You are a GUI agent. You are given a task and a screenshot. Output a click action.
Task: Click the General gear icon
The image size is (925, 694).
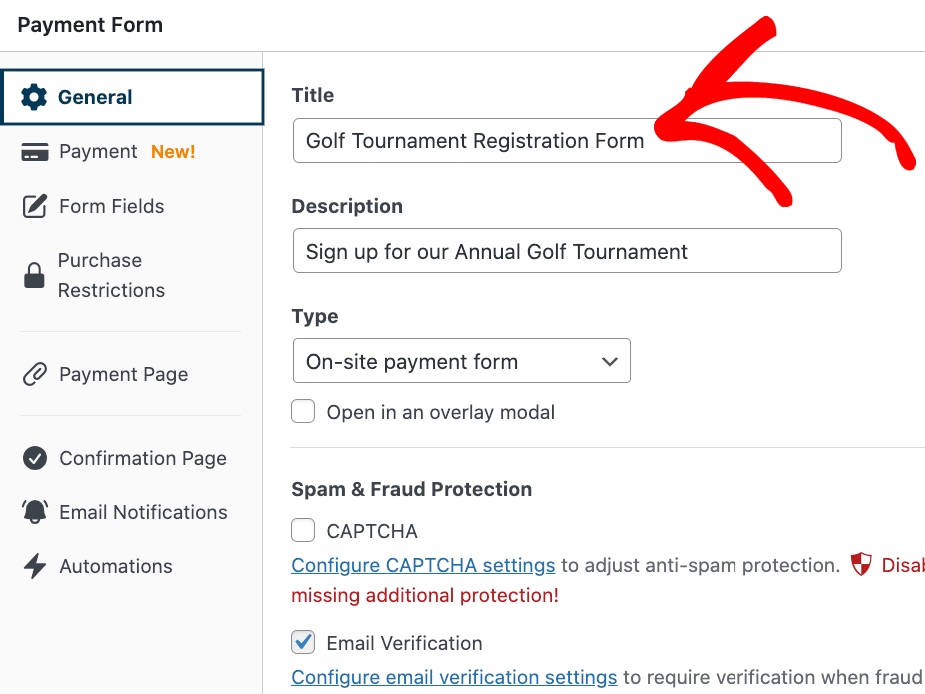click(x=34, y=97)
